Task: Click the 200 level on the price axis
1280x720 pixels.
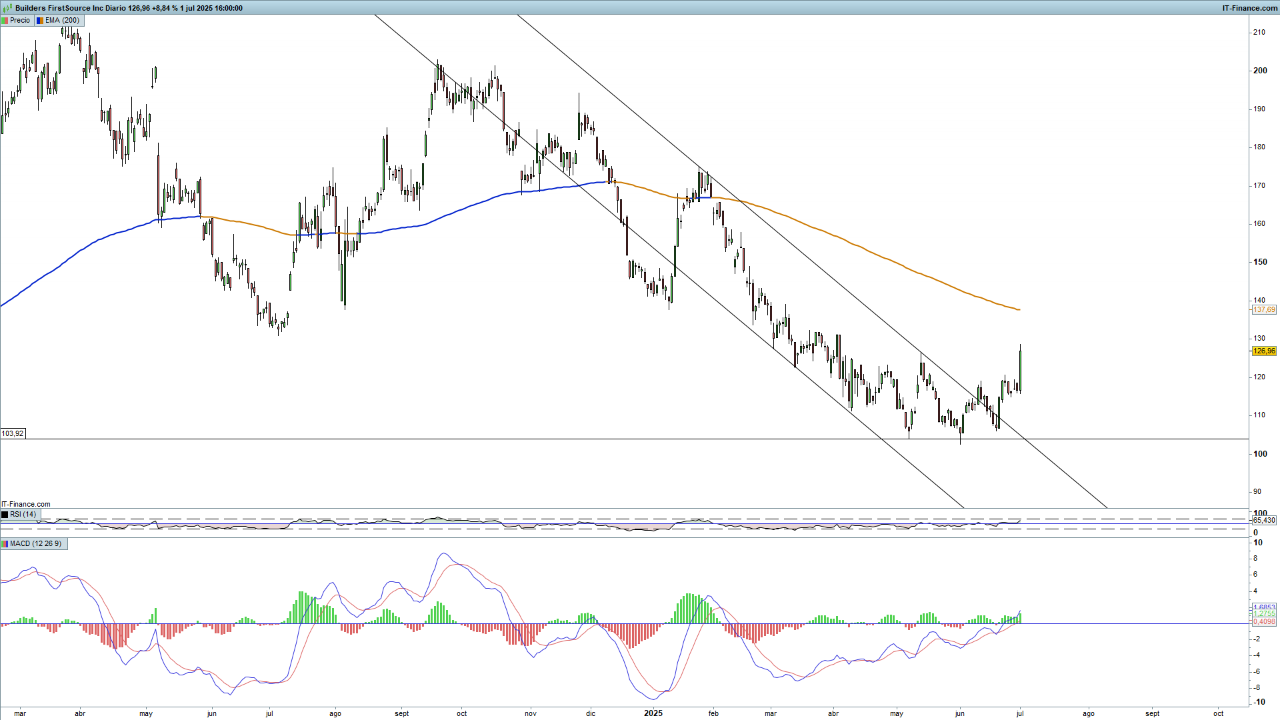Action: (x=1259, y=70)
